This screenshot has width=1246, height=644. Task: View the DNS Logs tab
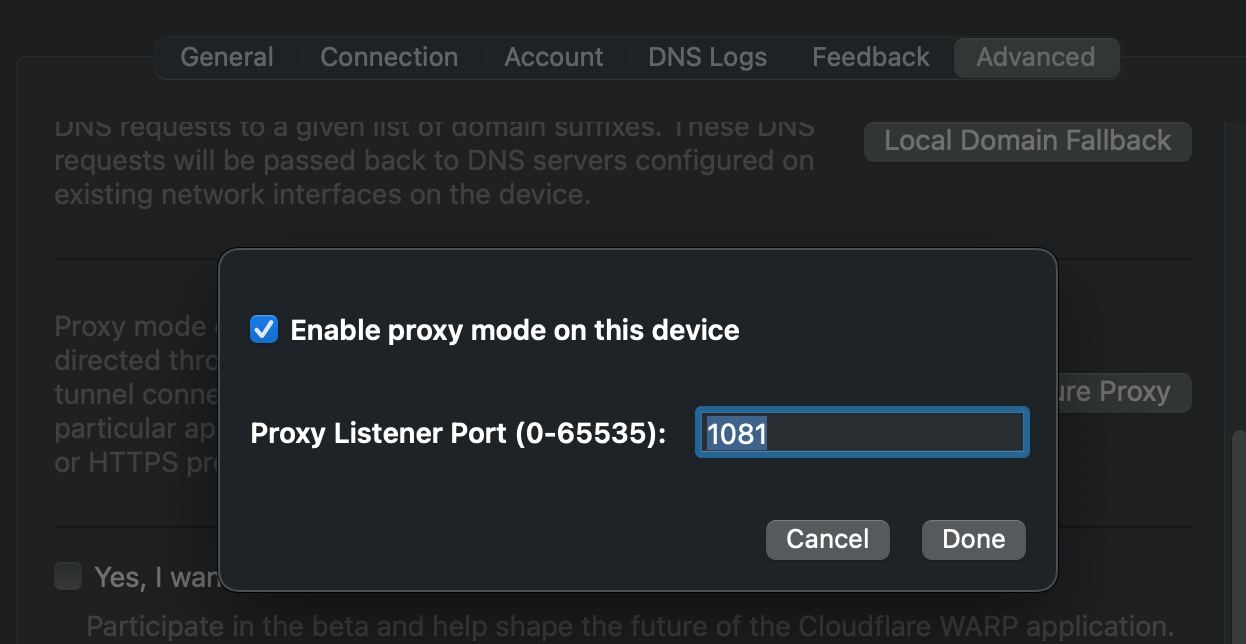[708, 57]
